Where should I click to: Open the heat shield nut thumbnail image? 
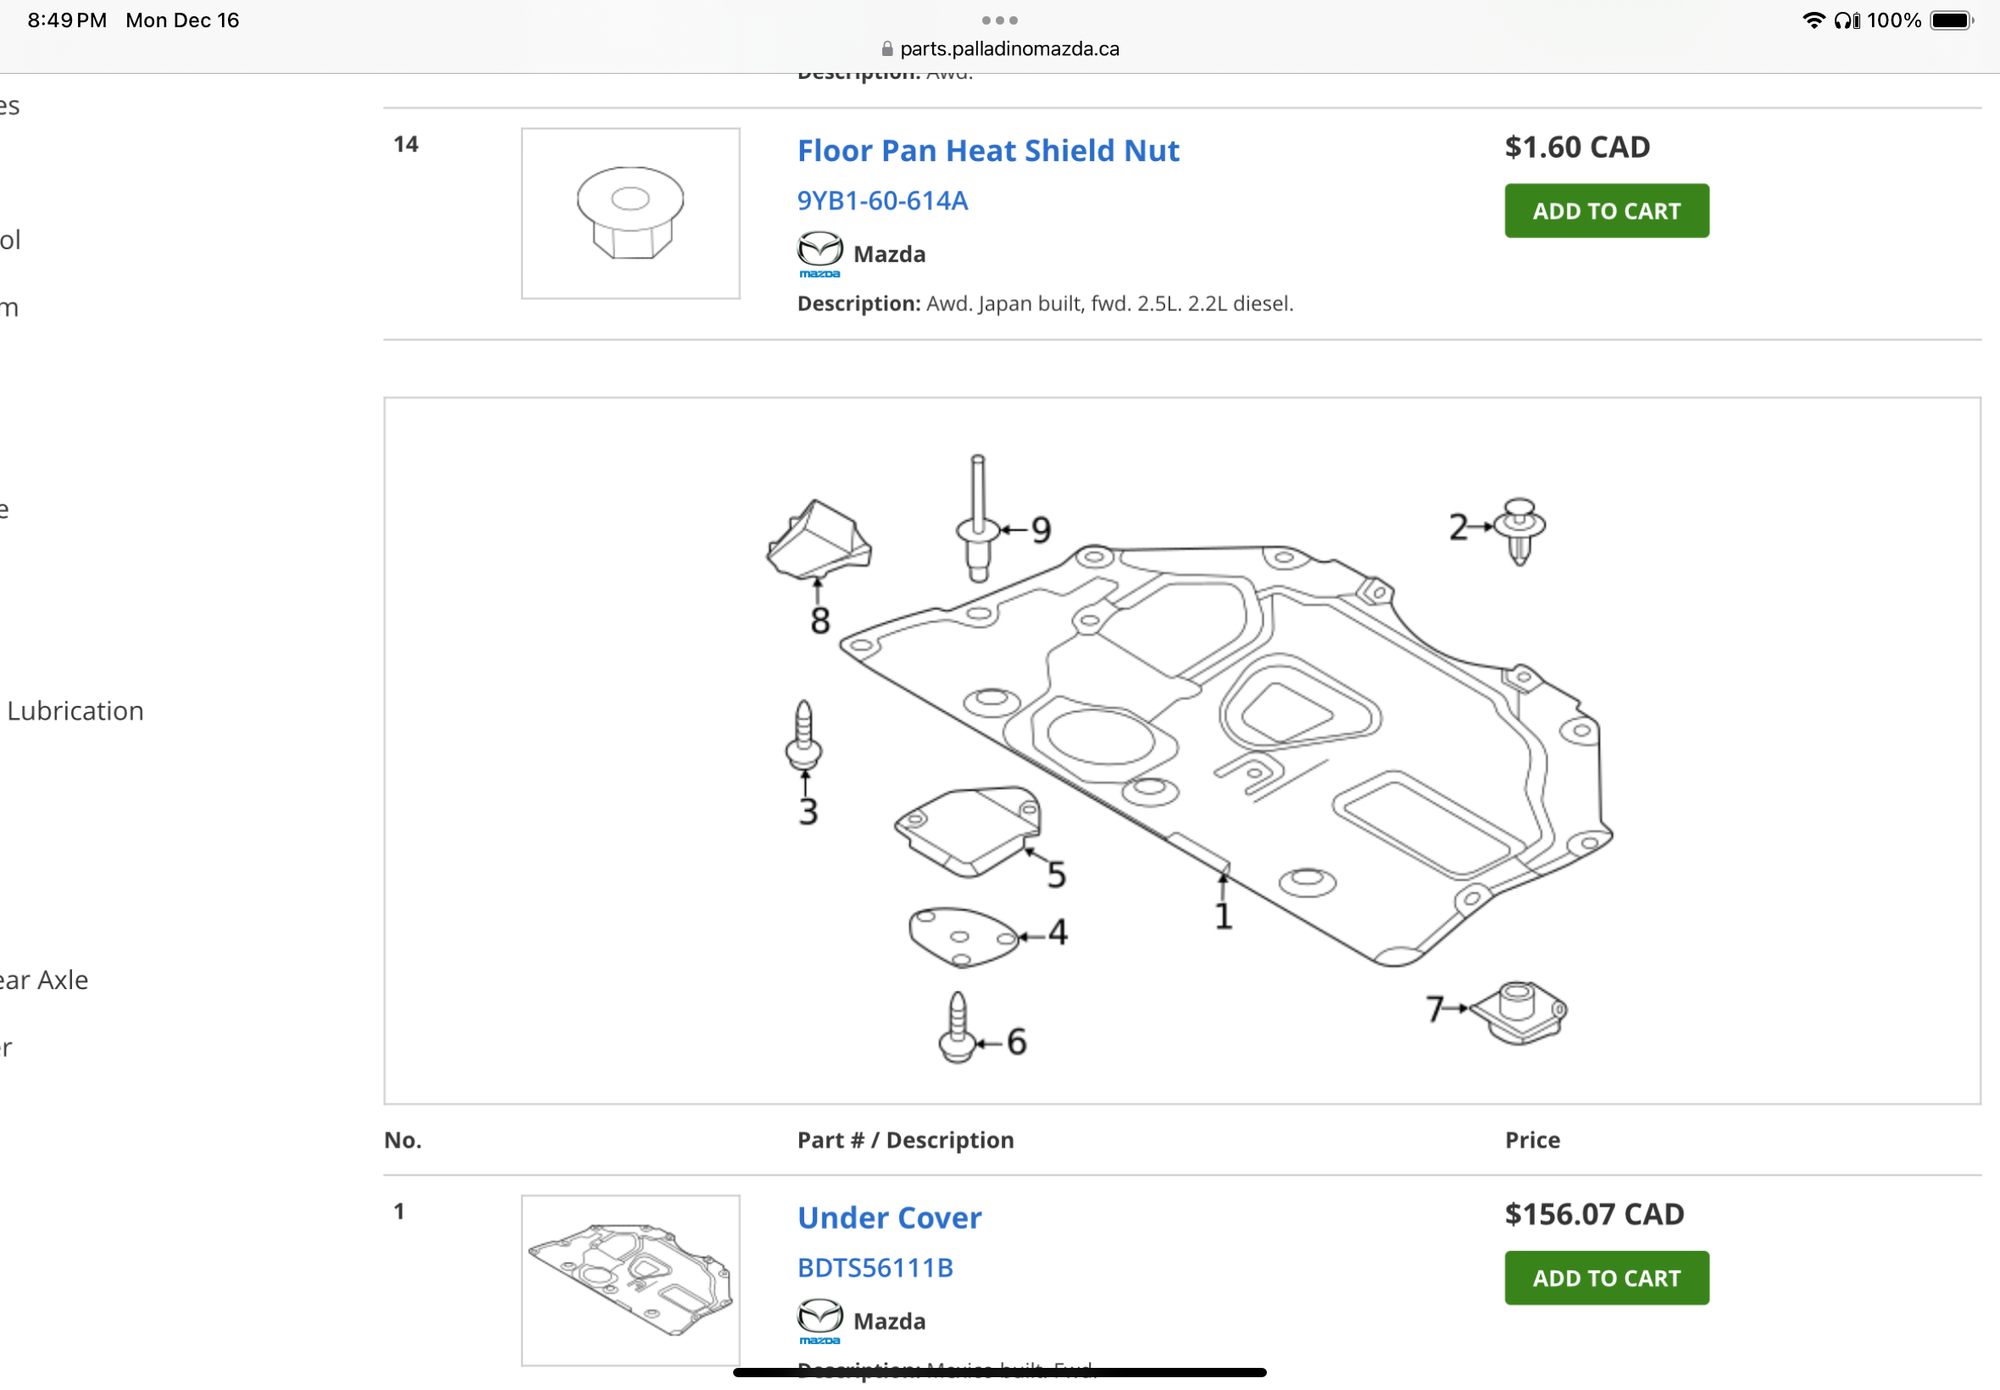(x=630, y=213)
